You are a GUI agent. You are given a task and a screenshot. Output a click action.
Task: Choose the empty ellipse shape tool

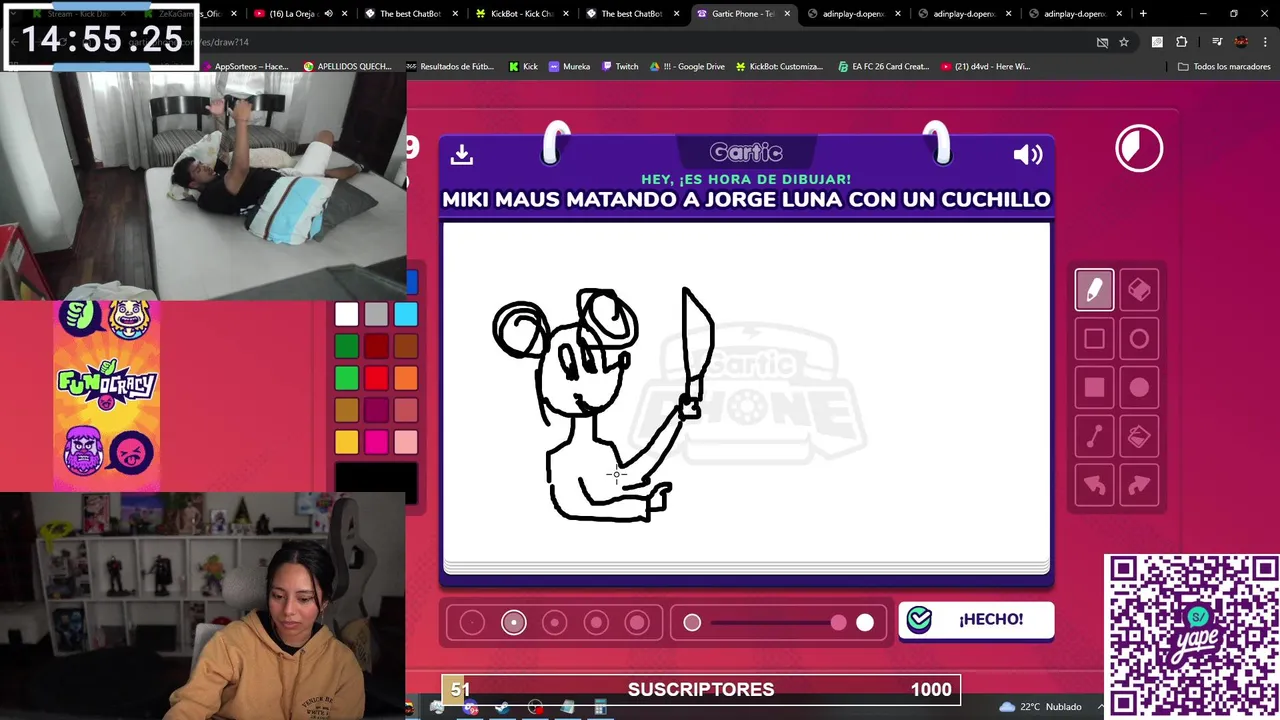[x=1139, y=339]
